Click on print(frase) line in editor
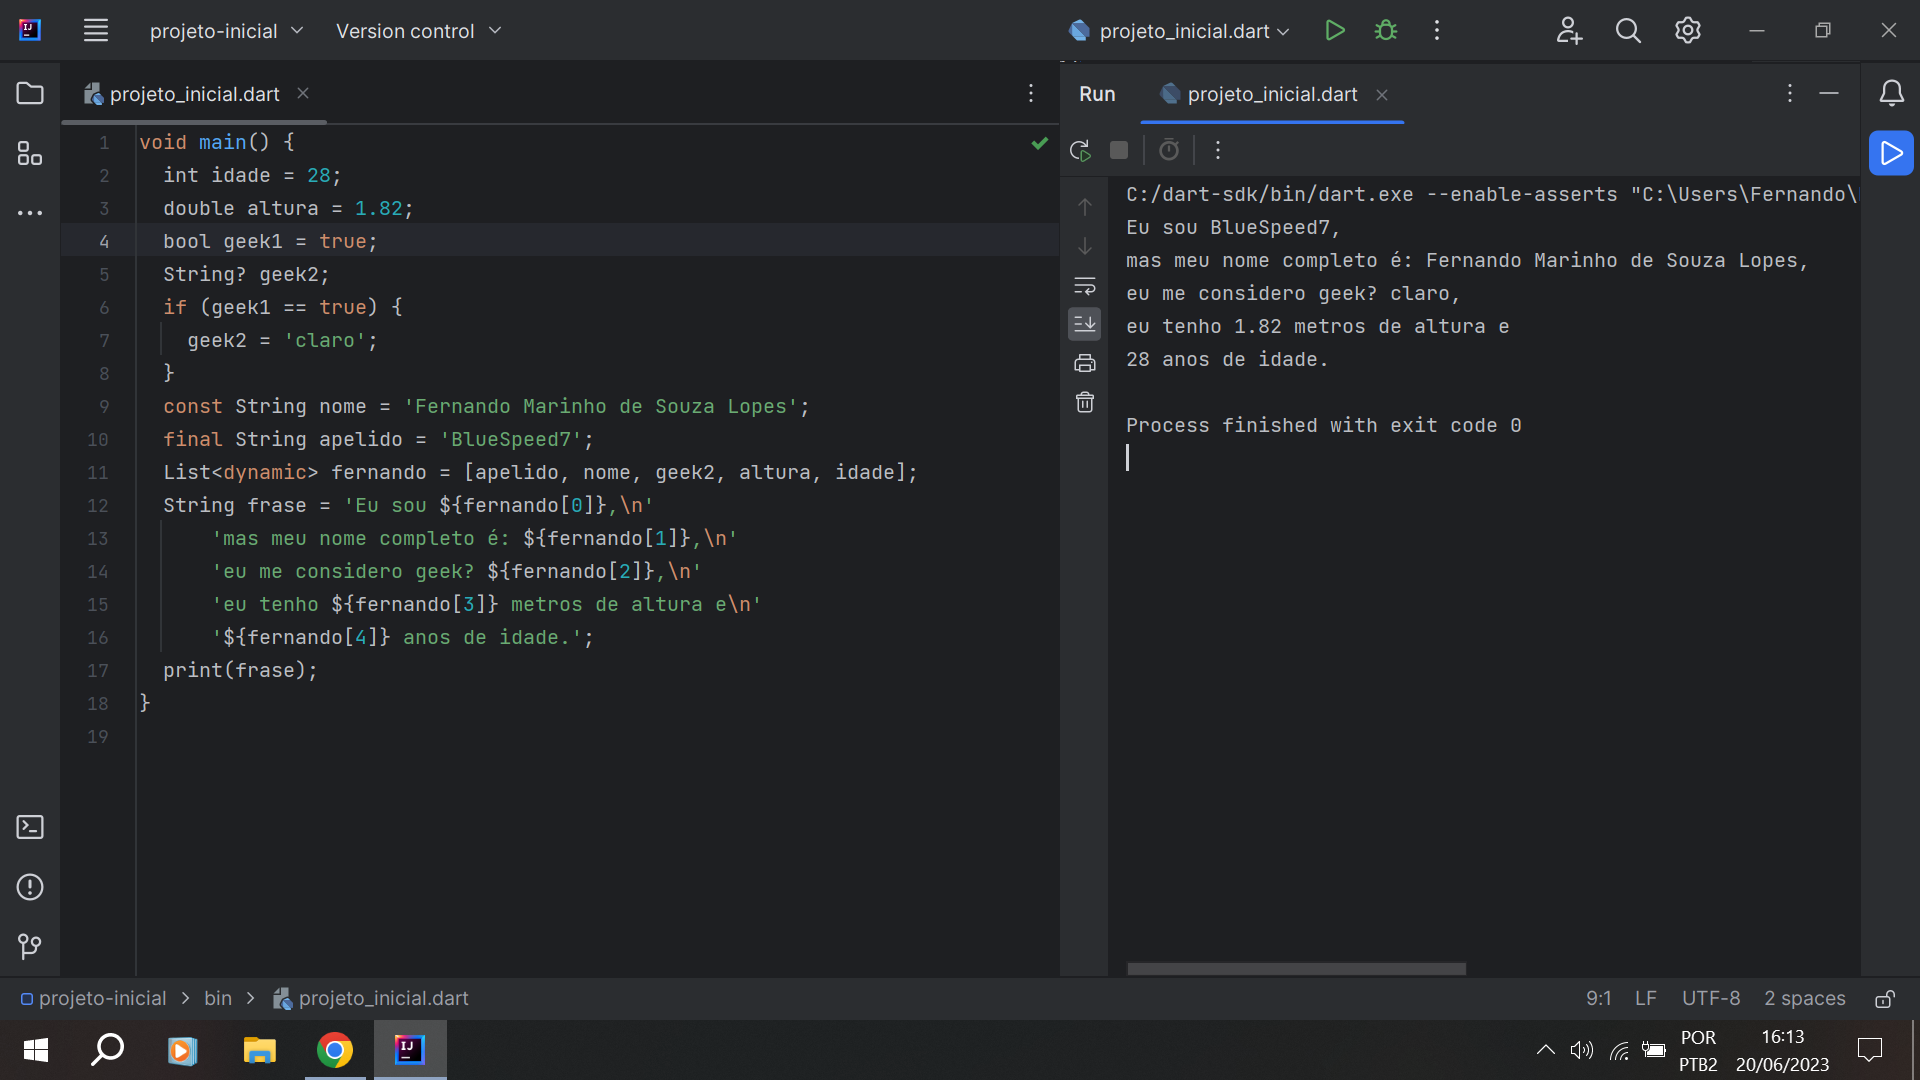The height and width of the screenshot is (1080, 1920). click(241, 670)
